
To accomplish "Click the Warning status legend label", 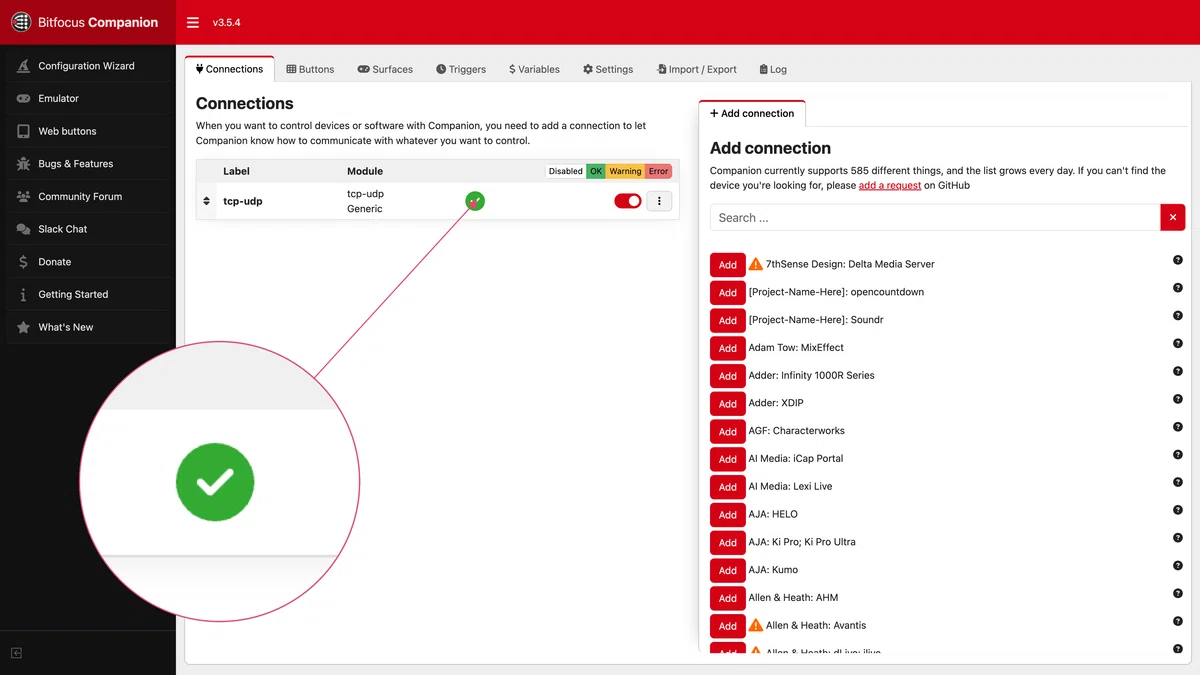I will [625, 171].
